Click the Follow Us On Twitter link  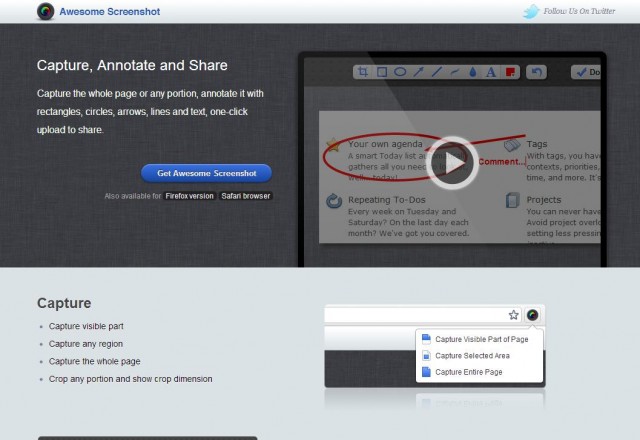click(x=579, y=12)
